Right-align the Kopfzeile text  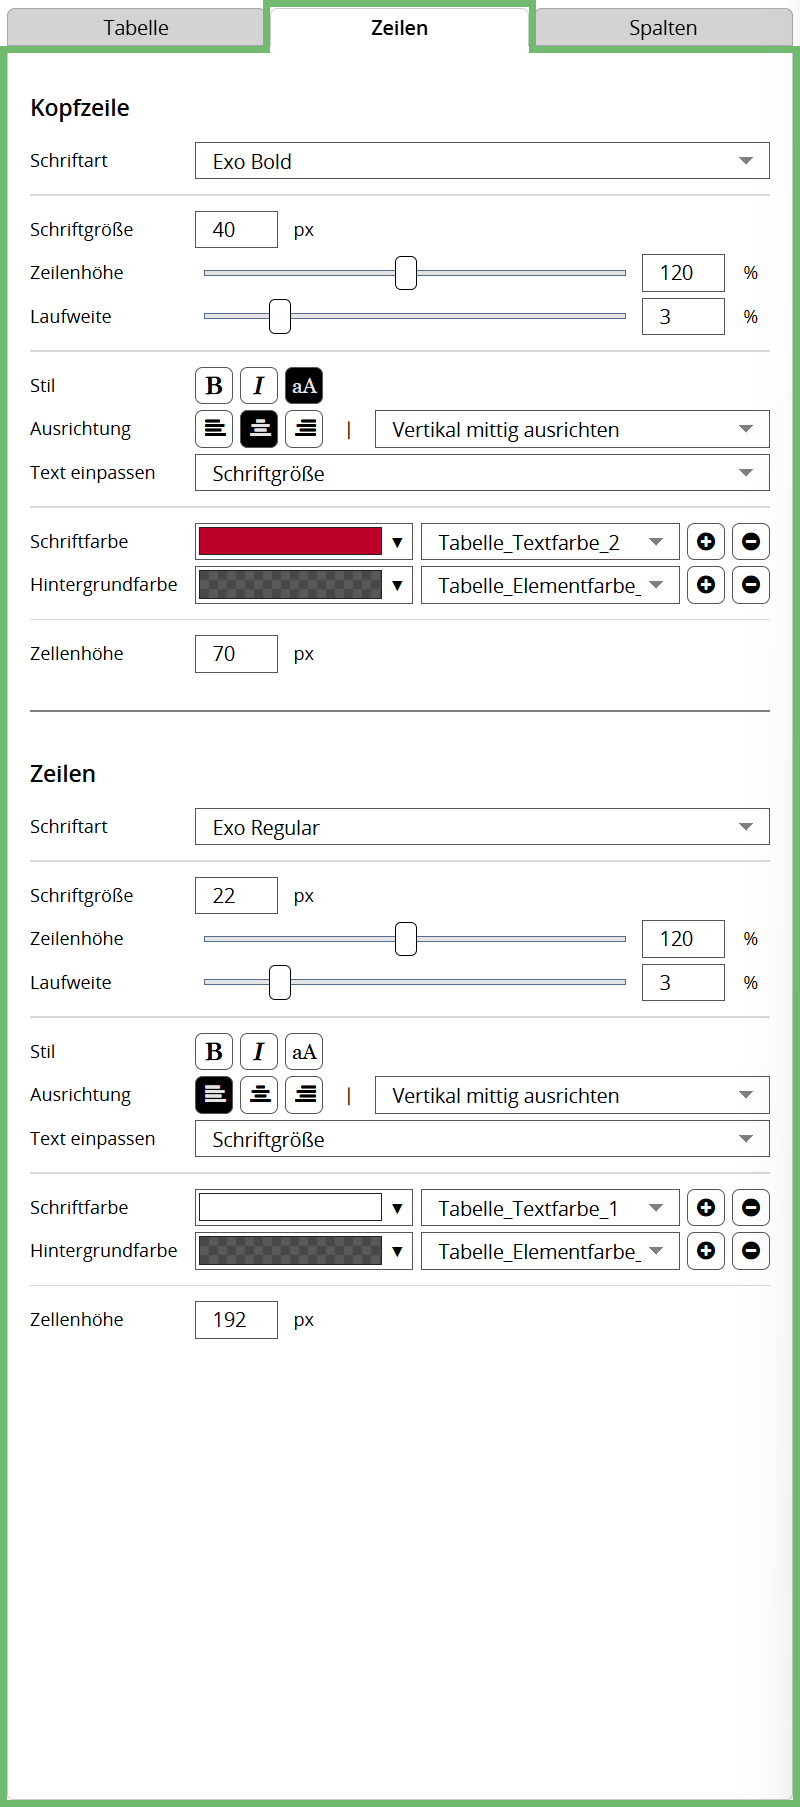[x=304, y=429]
